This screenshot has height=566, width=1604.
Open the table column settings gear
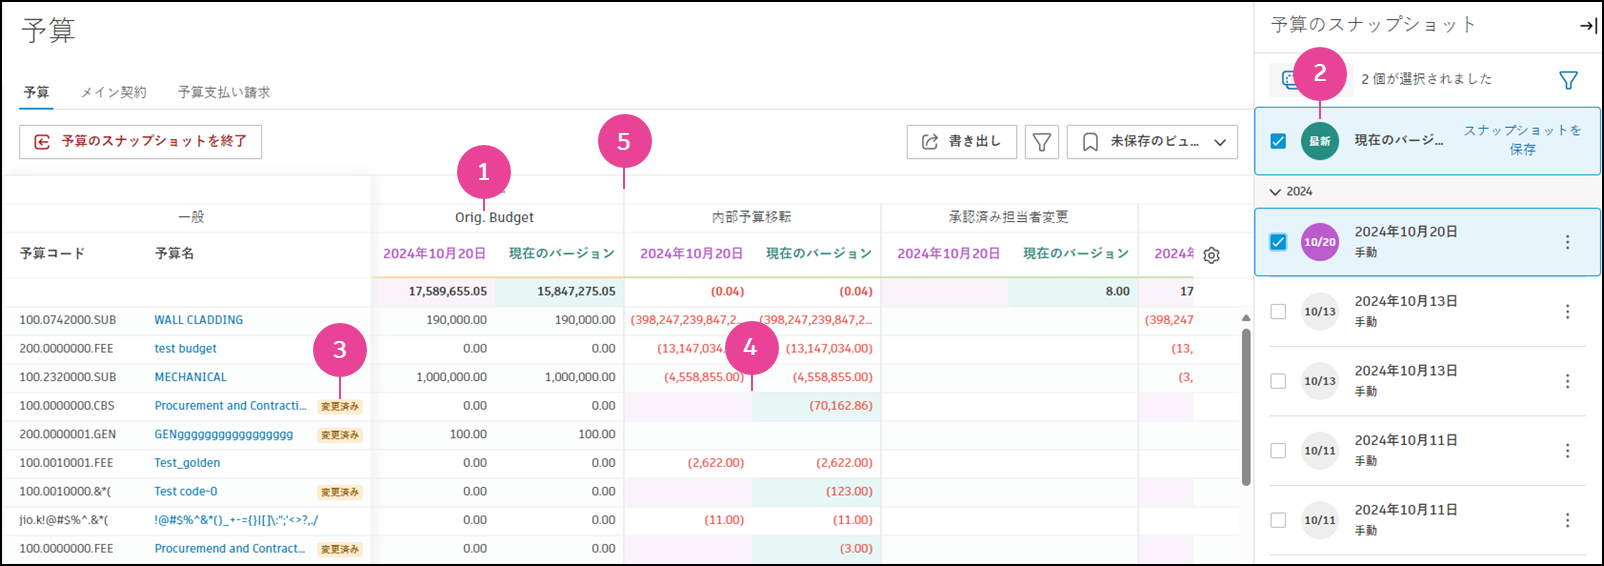point(1211,255)
